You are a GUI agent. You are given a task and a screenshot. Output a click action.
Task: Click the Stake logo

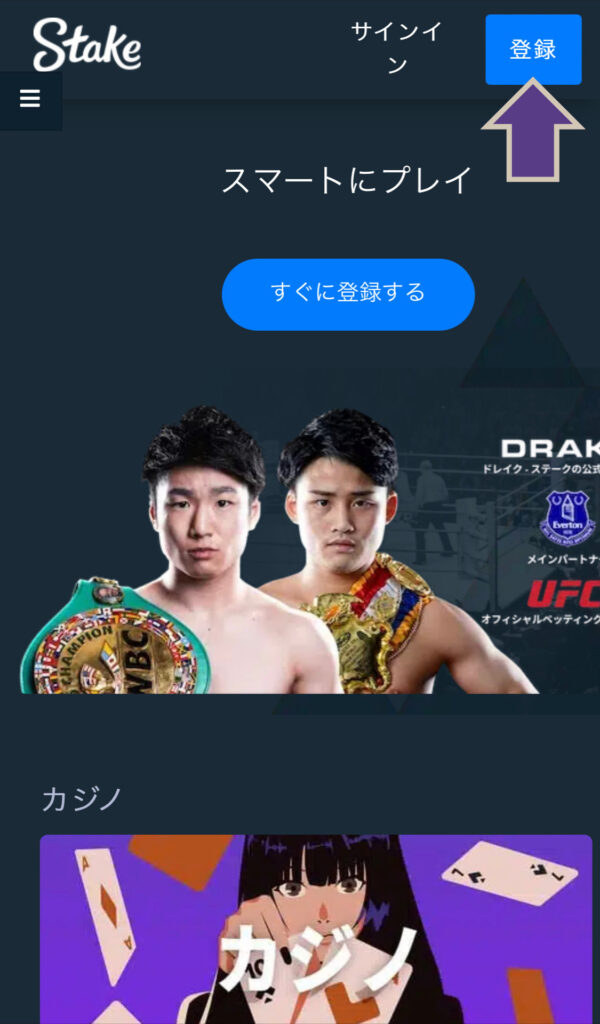87,44
